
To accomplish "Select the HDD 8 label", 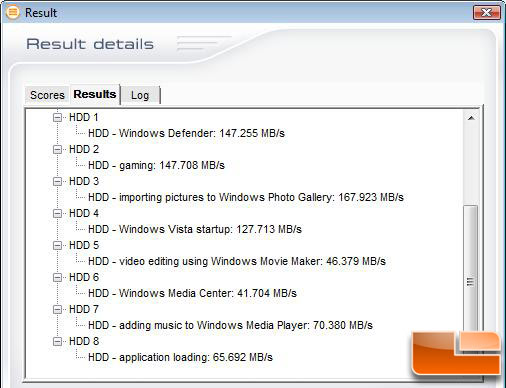I will click(84, 341).
